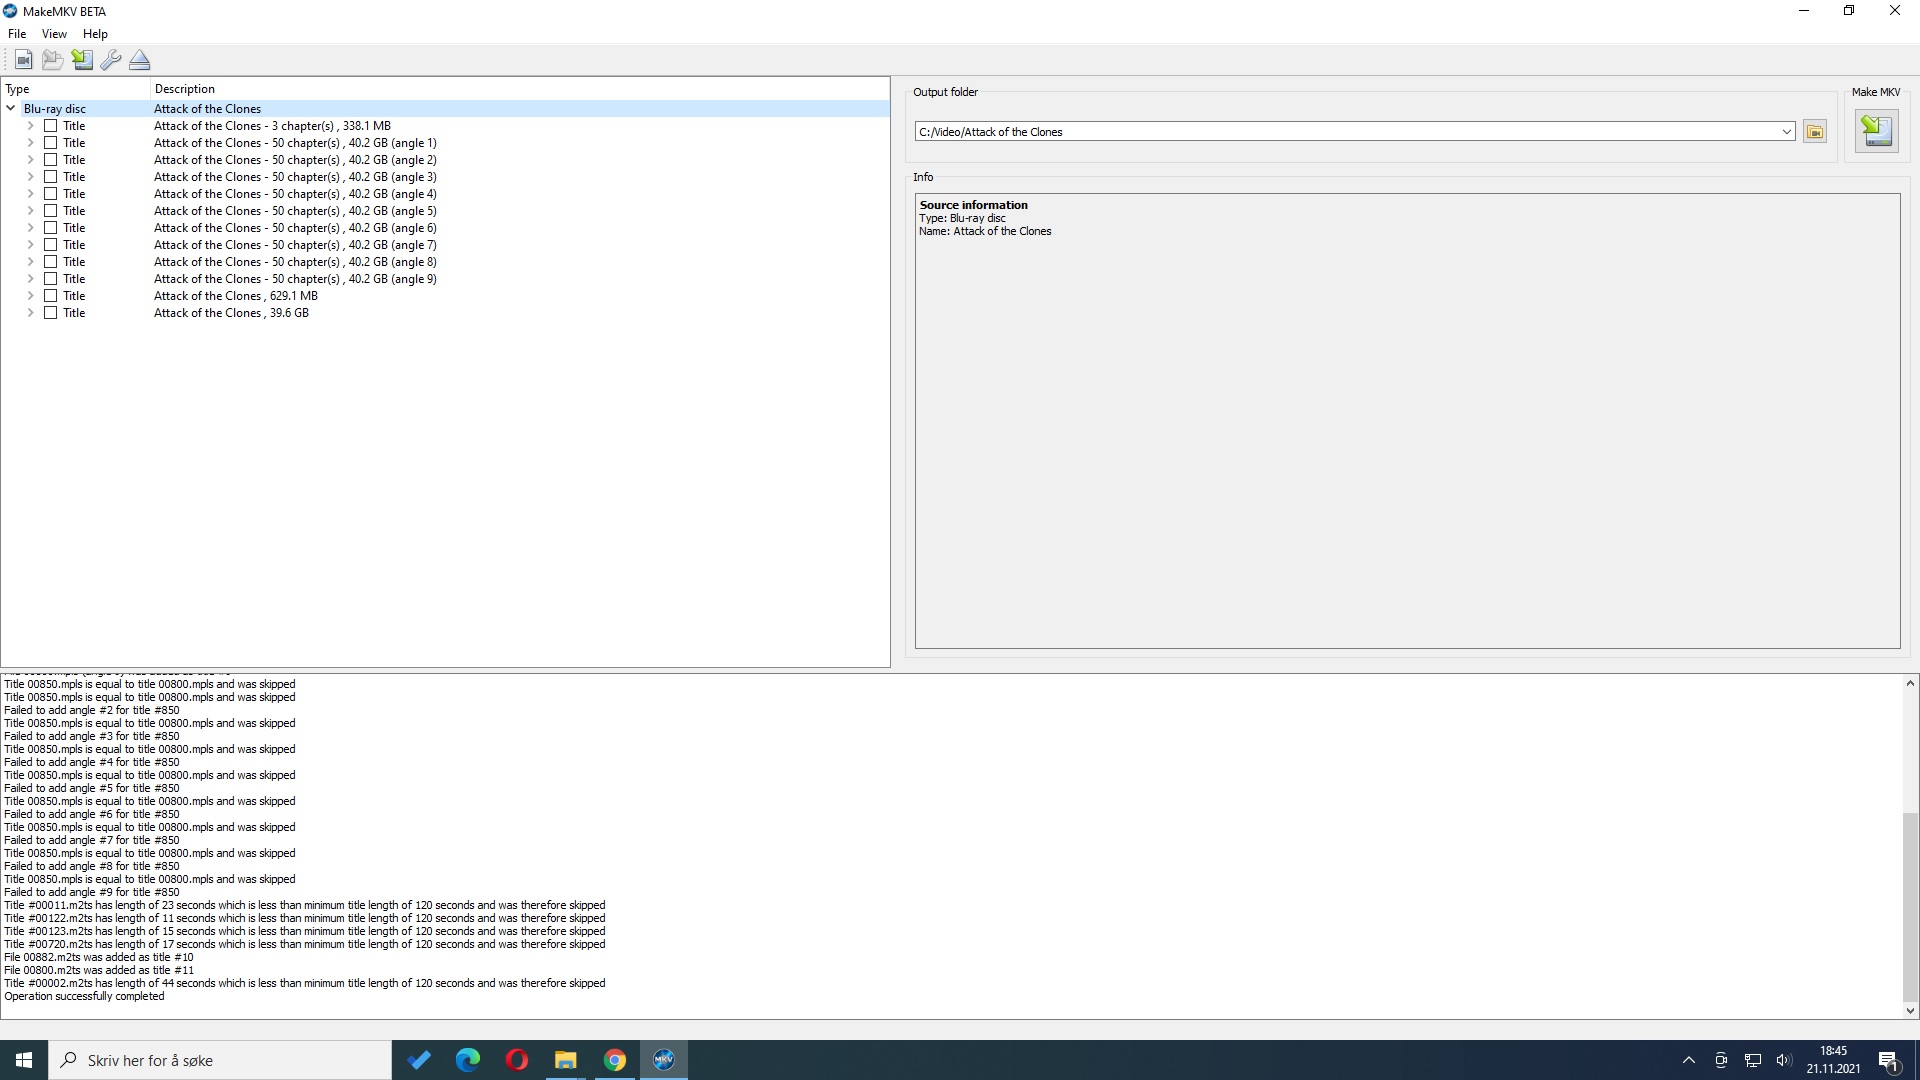
Task: Check the 629.1 MB title checkbox
Action: click(x=51, y=296)
